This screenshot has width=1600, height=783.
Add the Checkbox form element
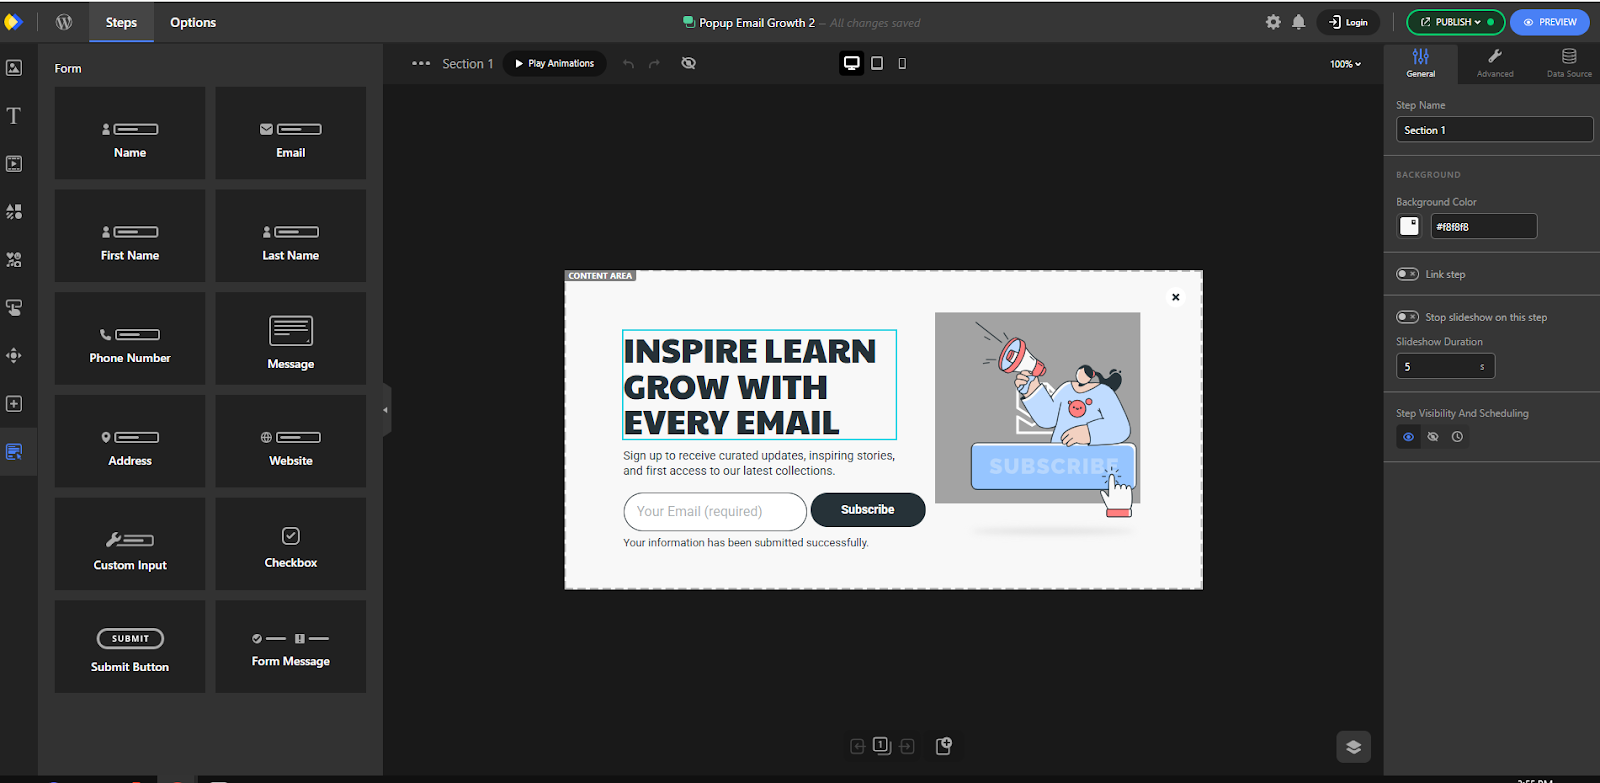coord(291,544)
